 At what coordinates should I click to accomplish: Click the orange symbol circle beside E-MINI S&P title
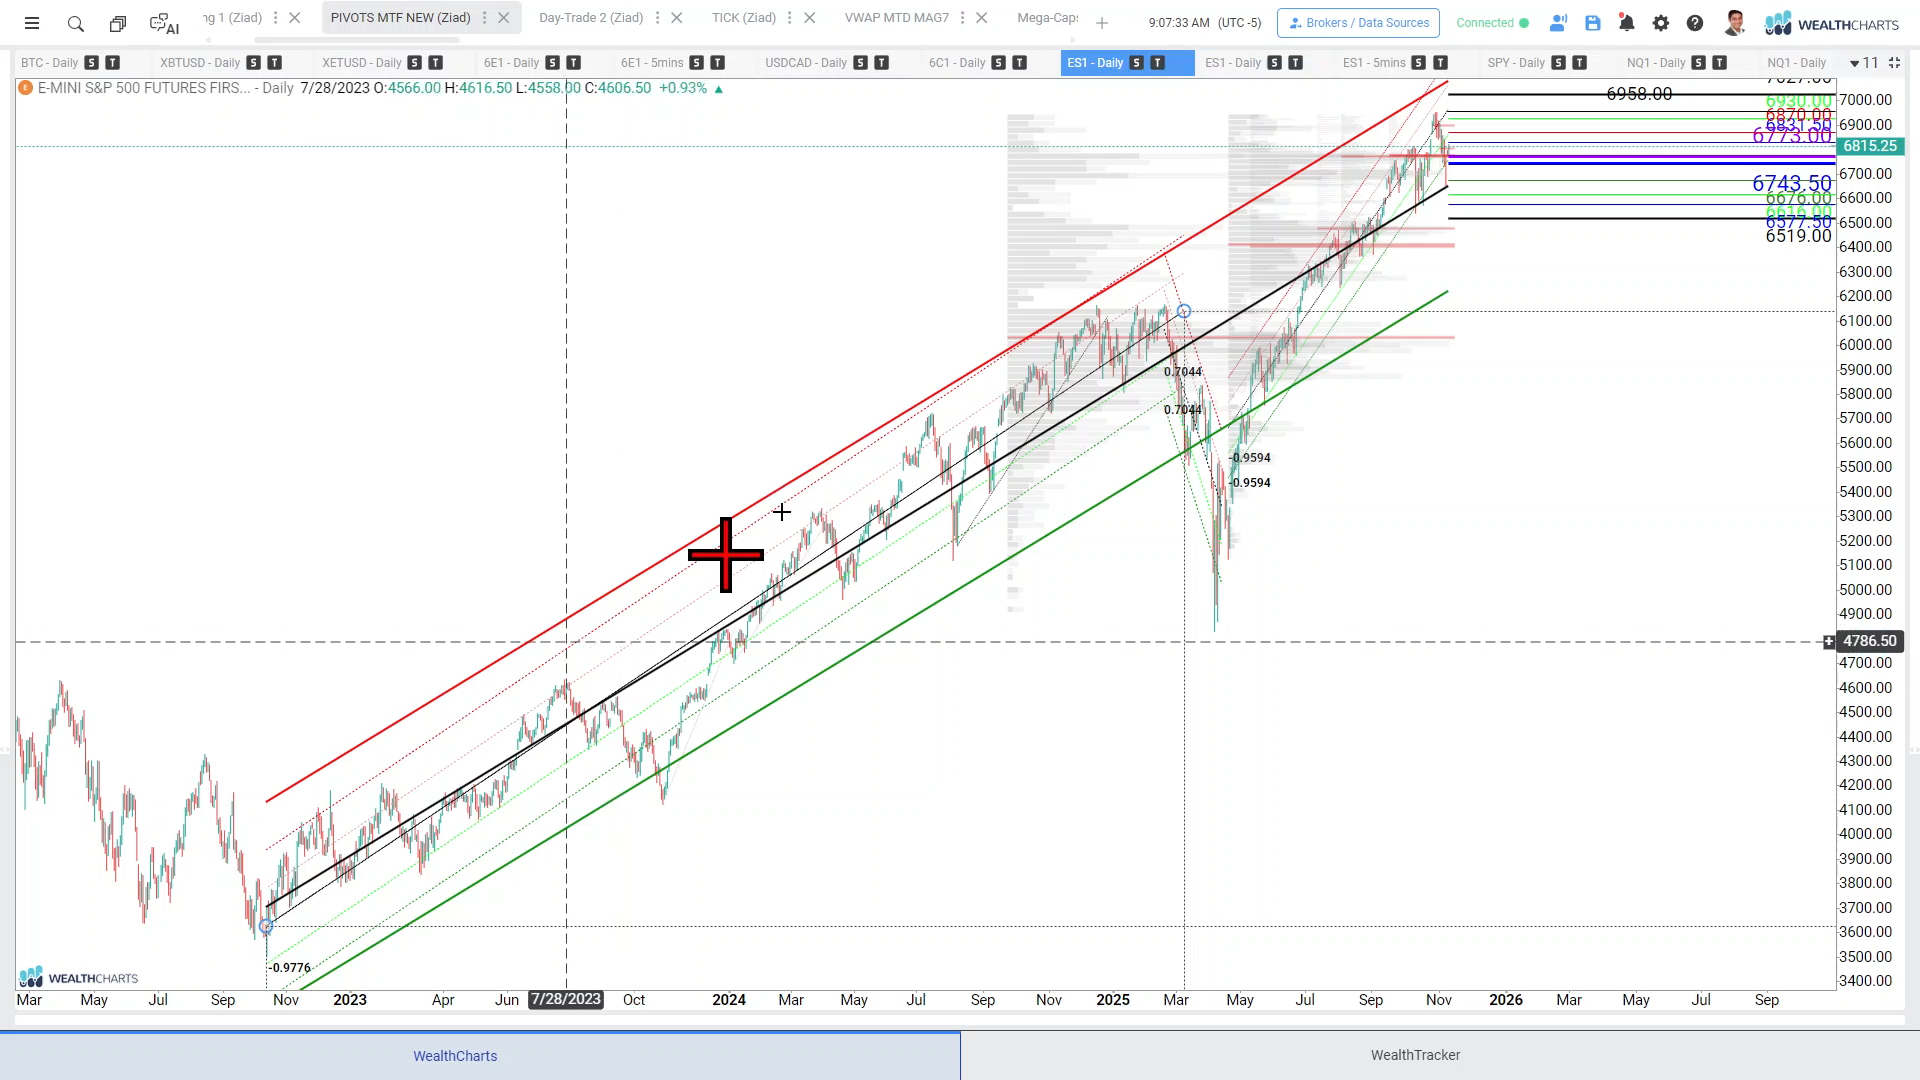point(26,88)
